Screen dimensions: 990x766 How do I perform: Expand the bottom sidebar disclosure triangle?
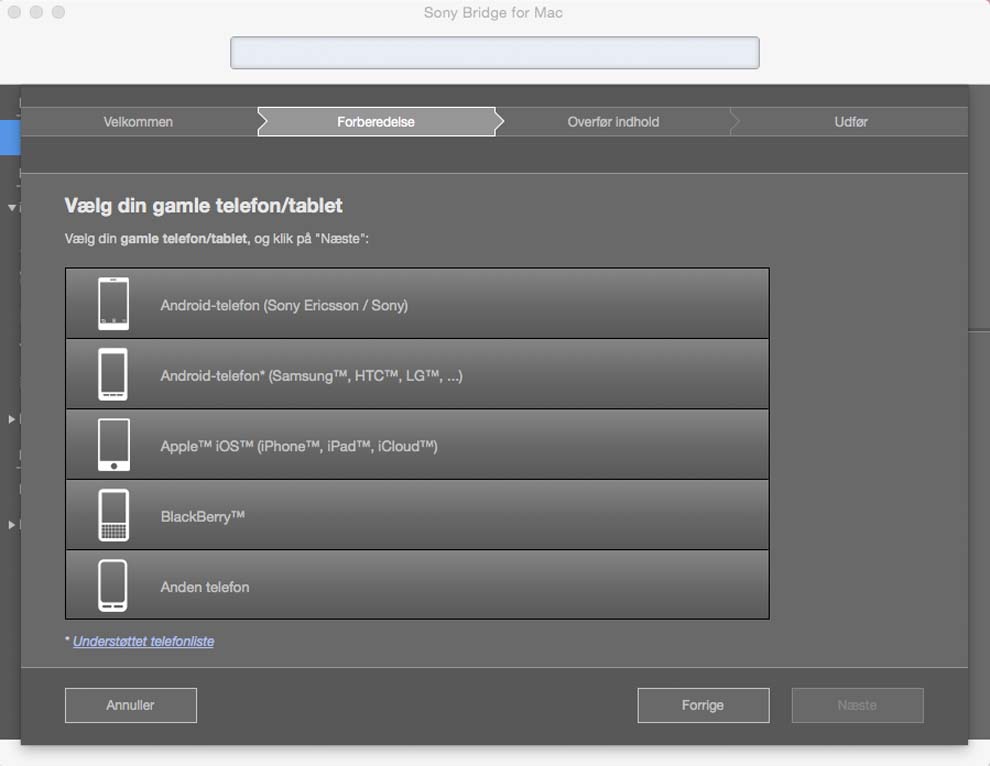point(11,524)
